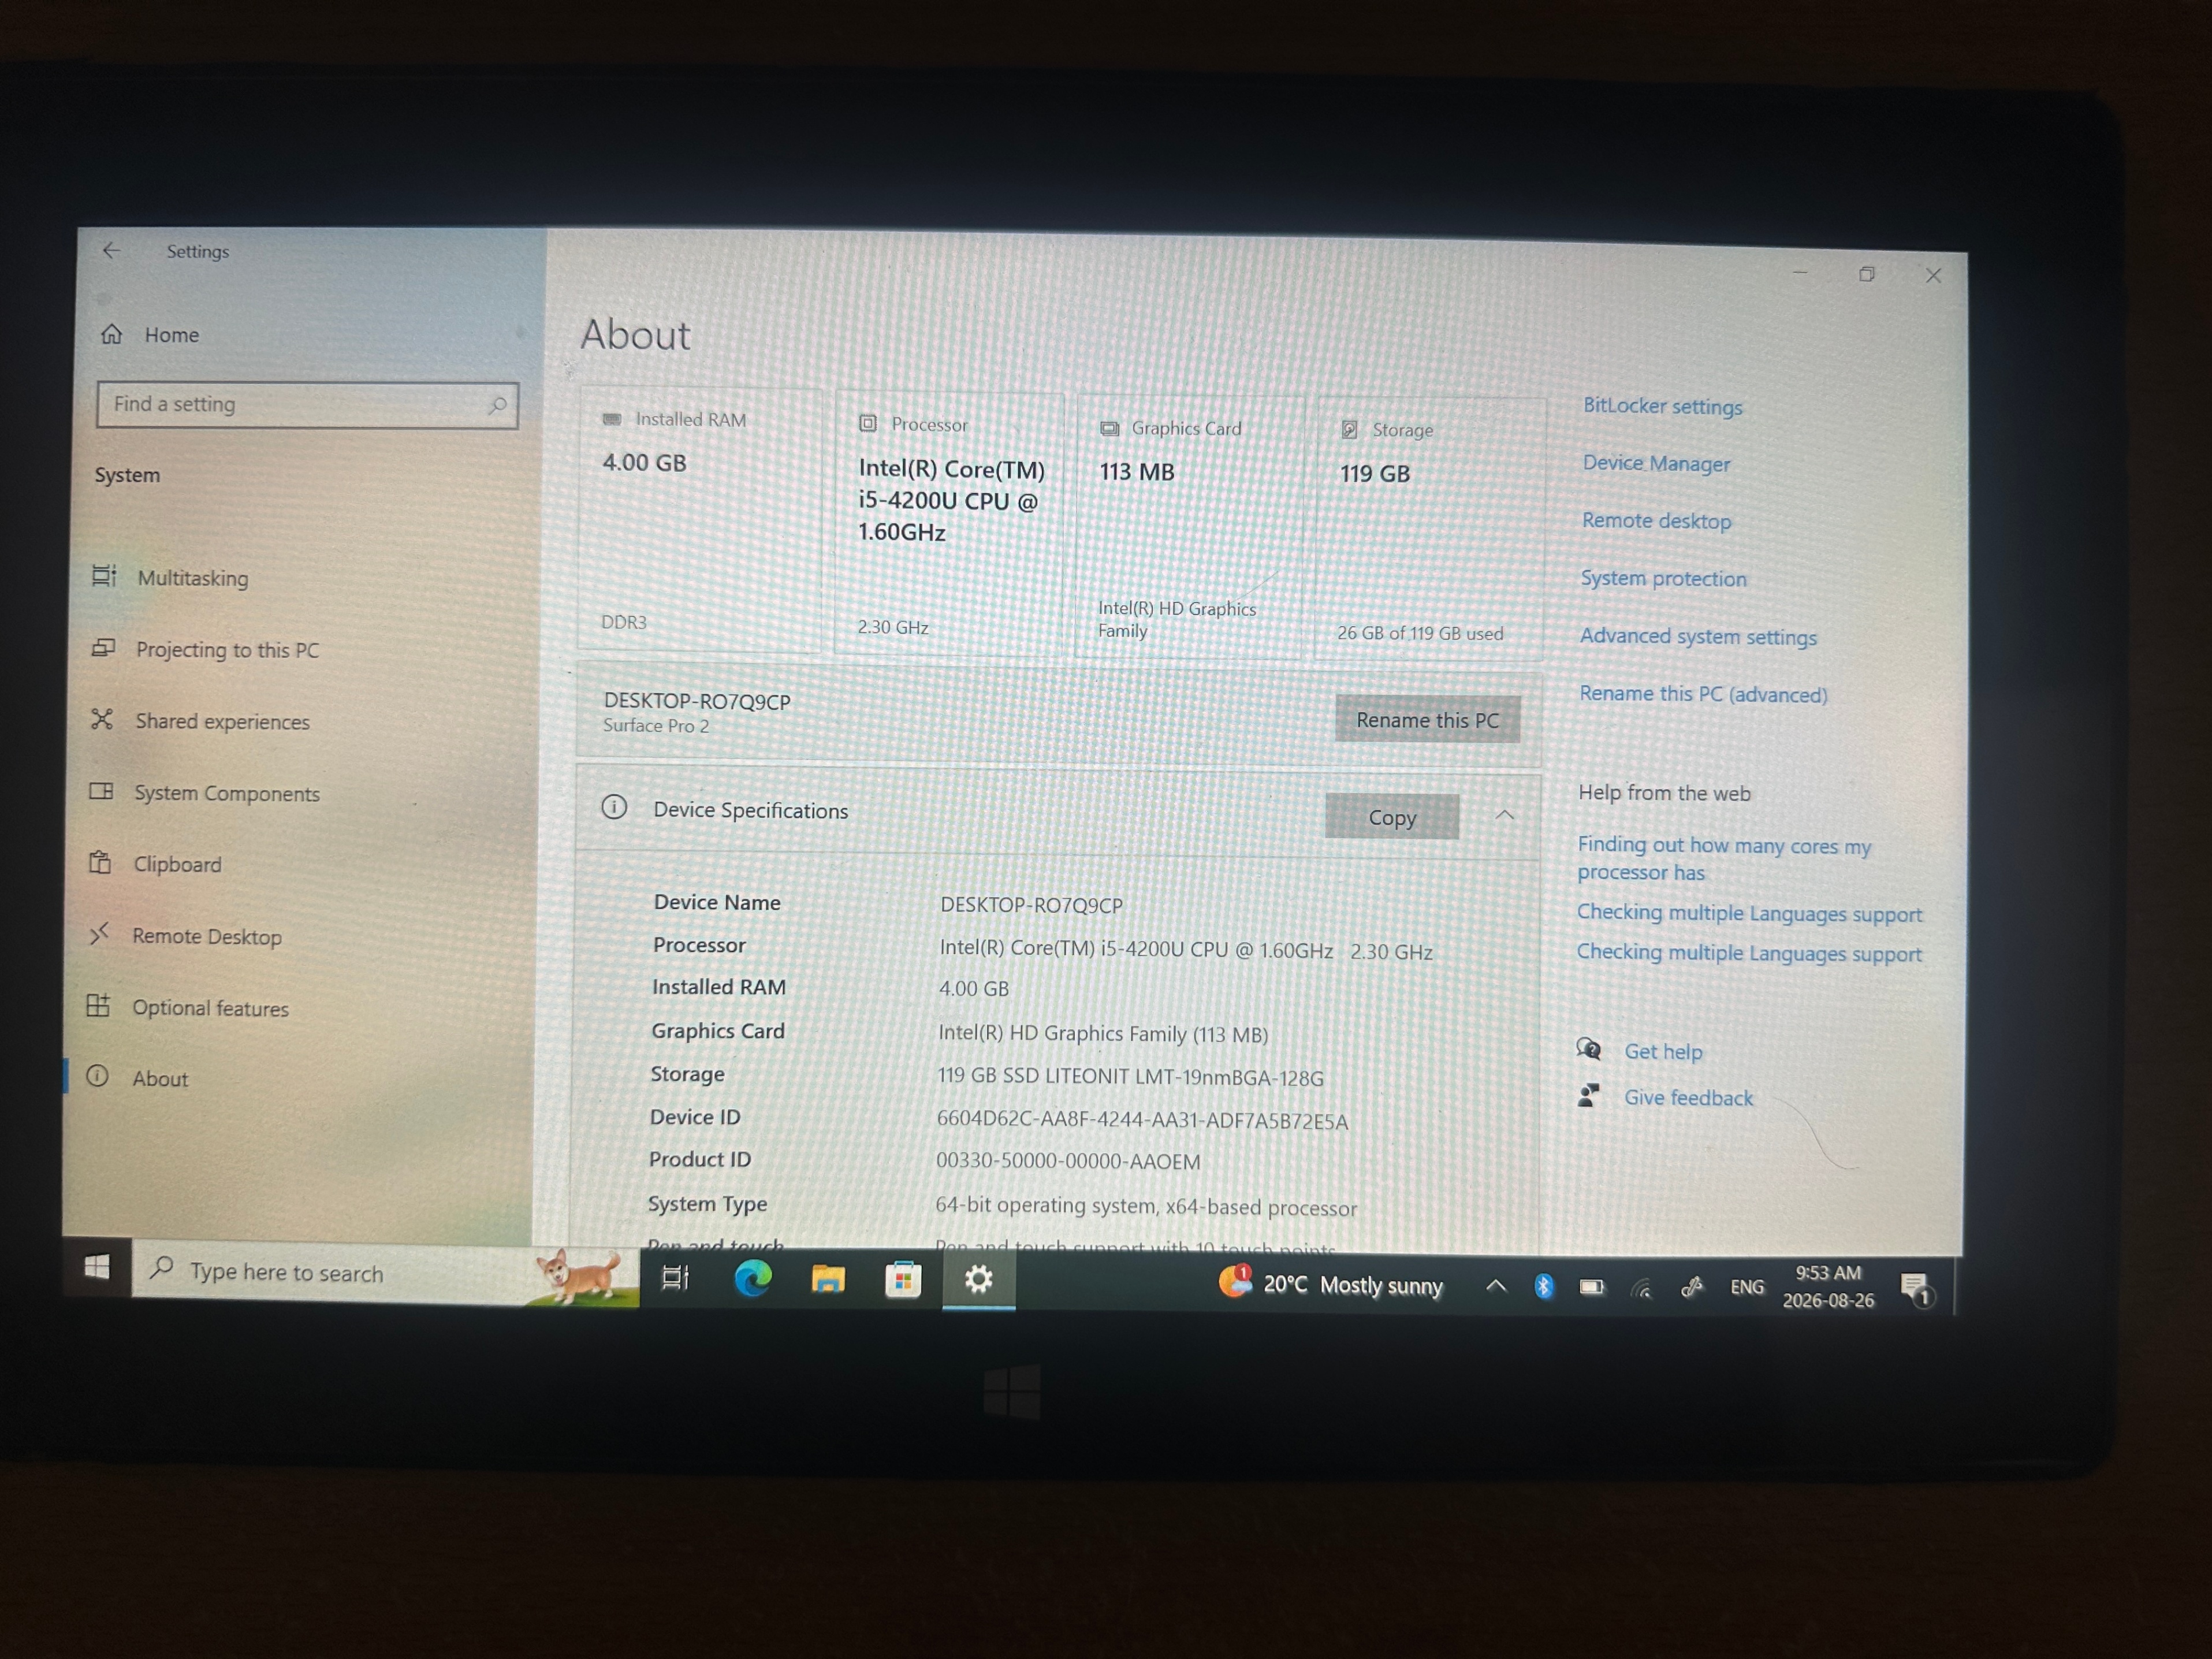Open Advanced system settings link
This screenshot has height=1659, width=2212.
(1698, 636)
